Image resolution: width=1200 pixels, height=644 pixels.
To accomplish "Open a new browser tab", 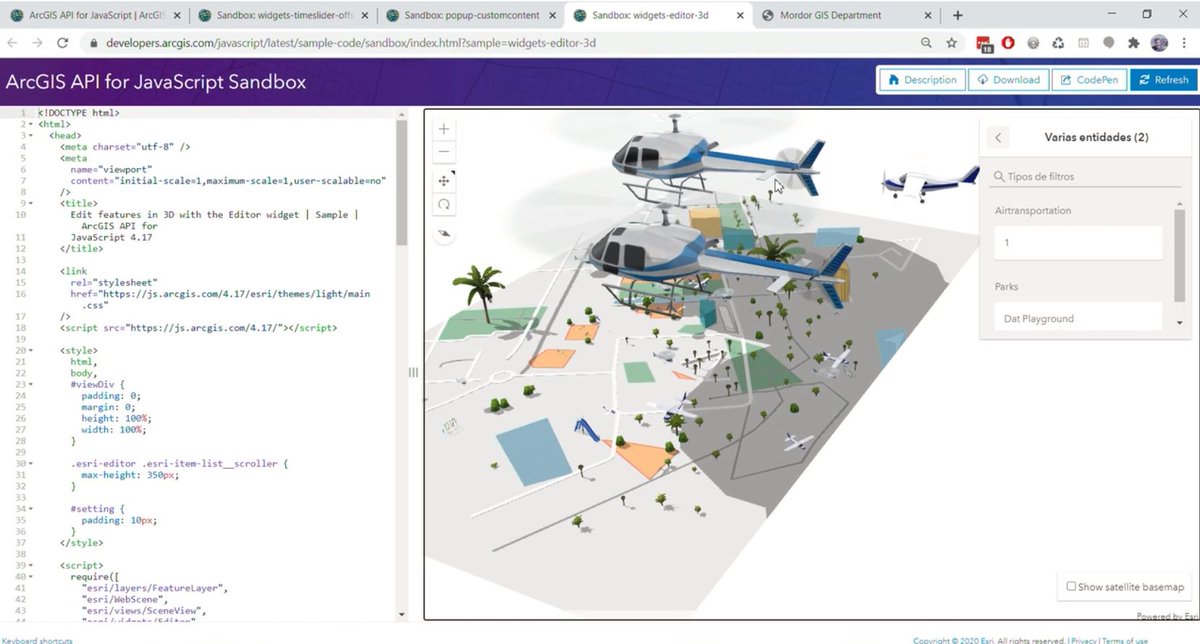I will click(x=957, y=15).
